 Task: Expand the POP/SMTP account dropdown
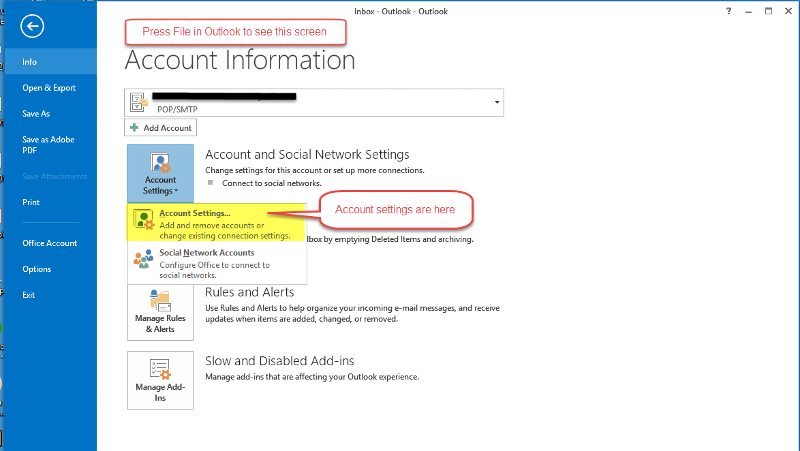click(496, 102)
